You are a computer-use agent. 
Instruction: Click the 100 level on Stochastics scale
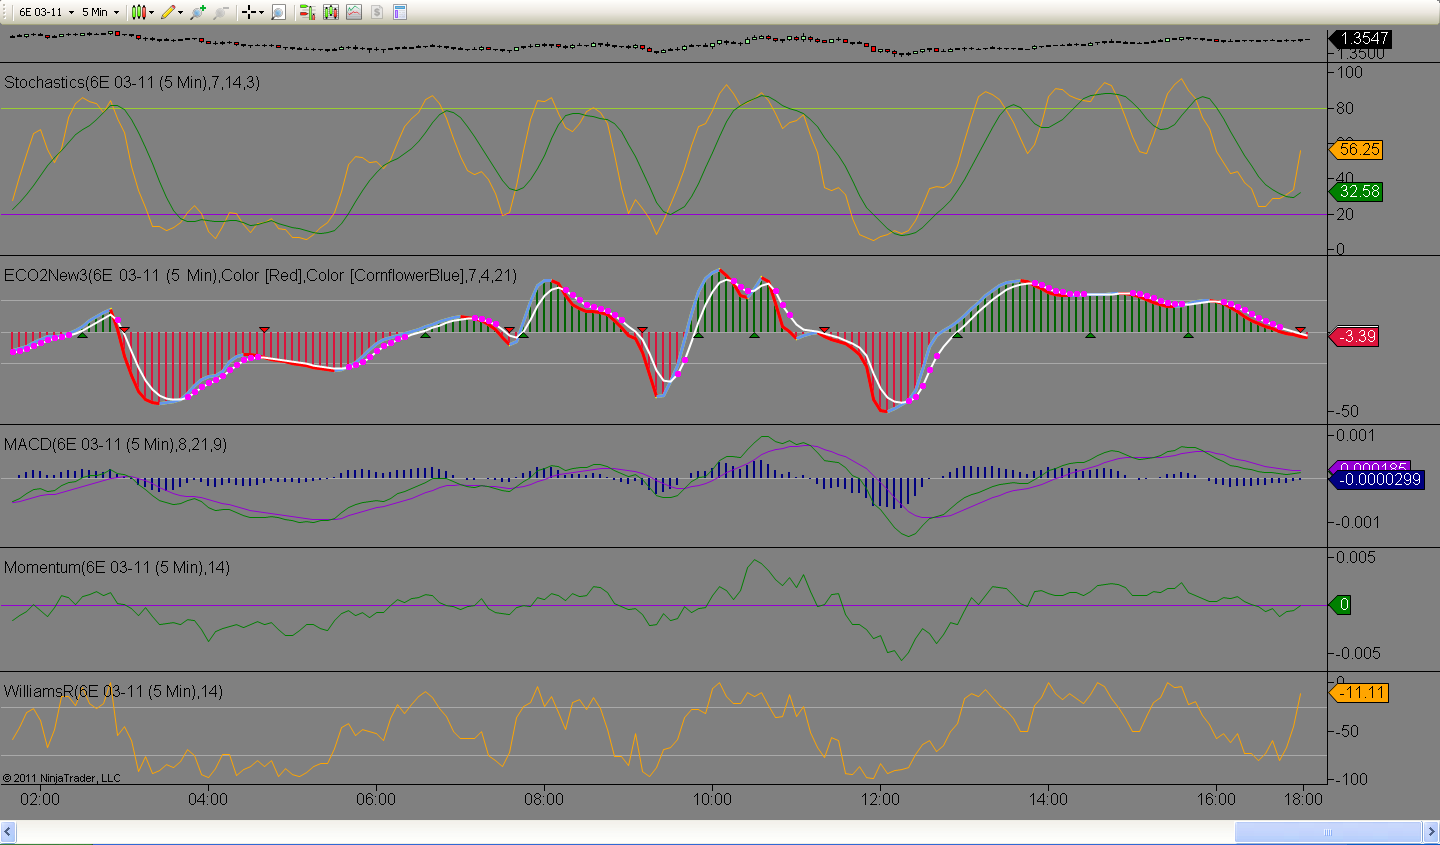(x=1350, y=72)
